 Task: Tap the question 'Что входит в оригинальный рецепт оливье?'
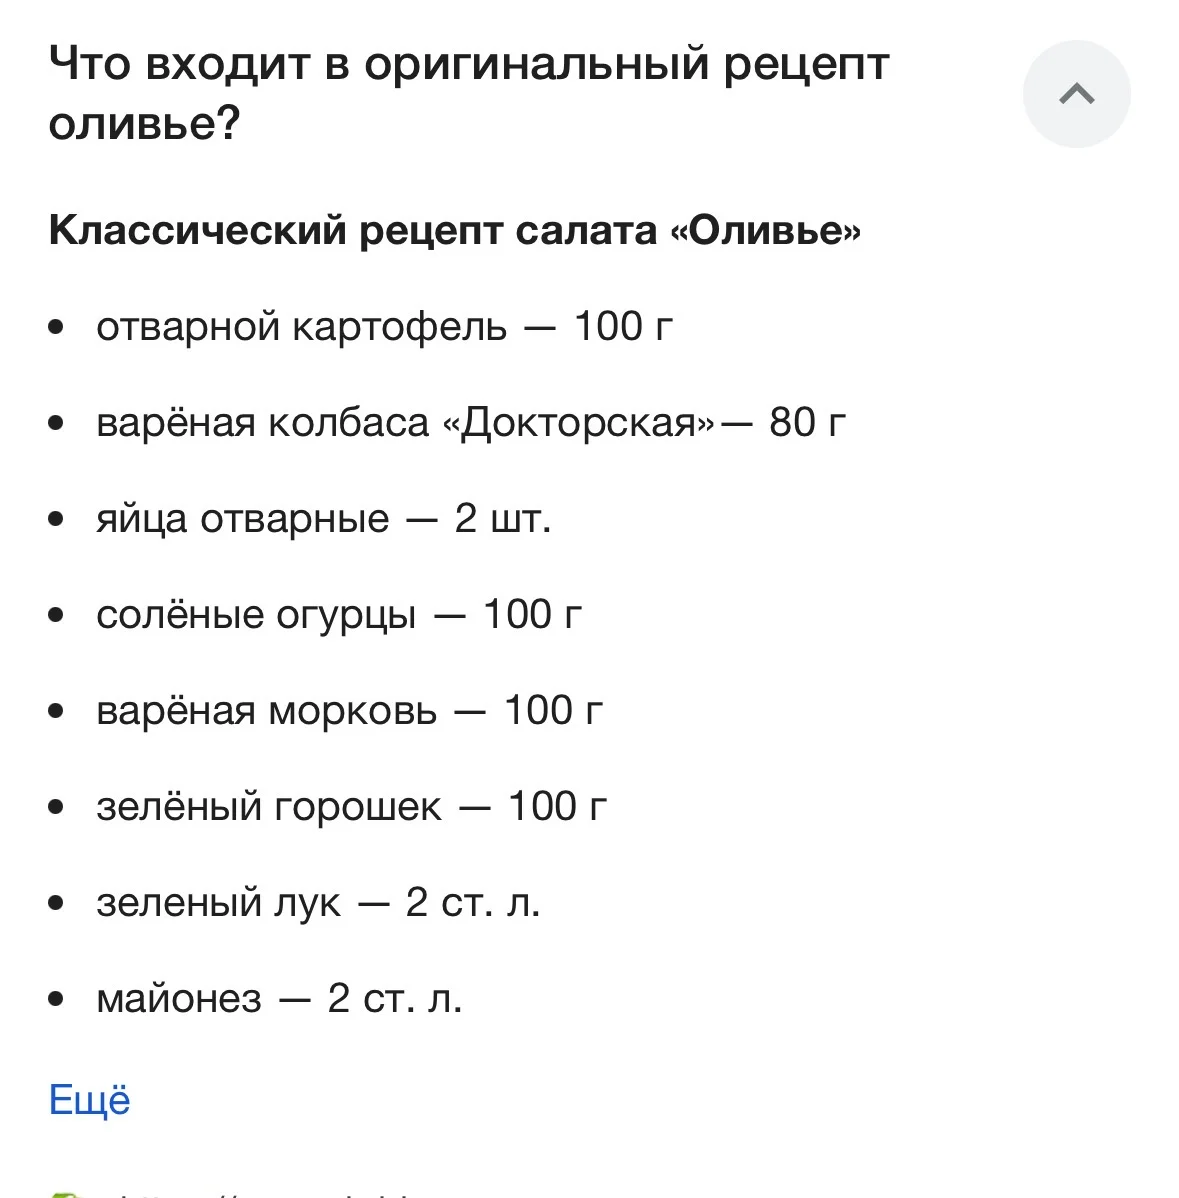468,94
